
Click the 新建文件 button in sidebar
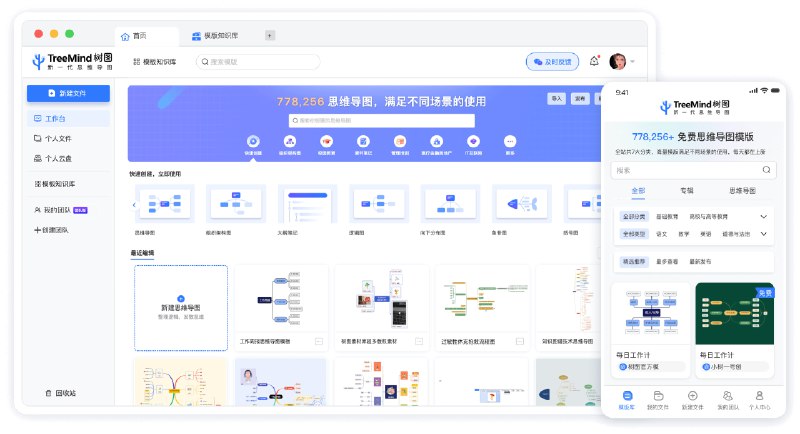pos(68,93)
